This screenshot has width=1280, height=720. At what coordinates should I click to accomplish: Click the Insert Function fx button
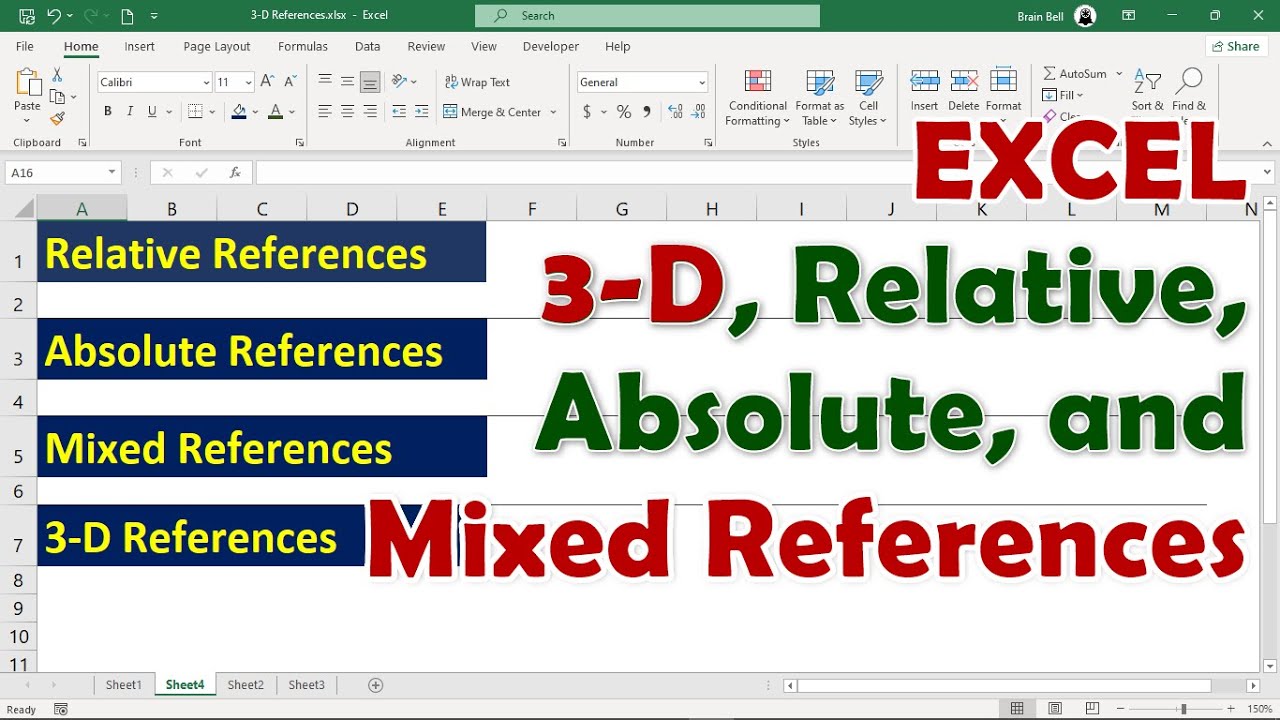[x=235, y=173]
